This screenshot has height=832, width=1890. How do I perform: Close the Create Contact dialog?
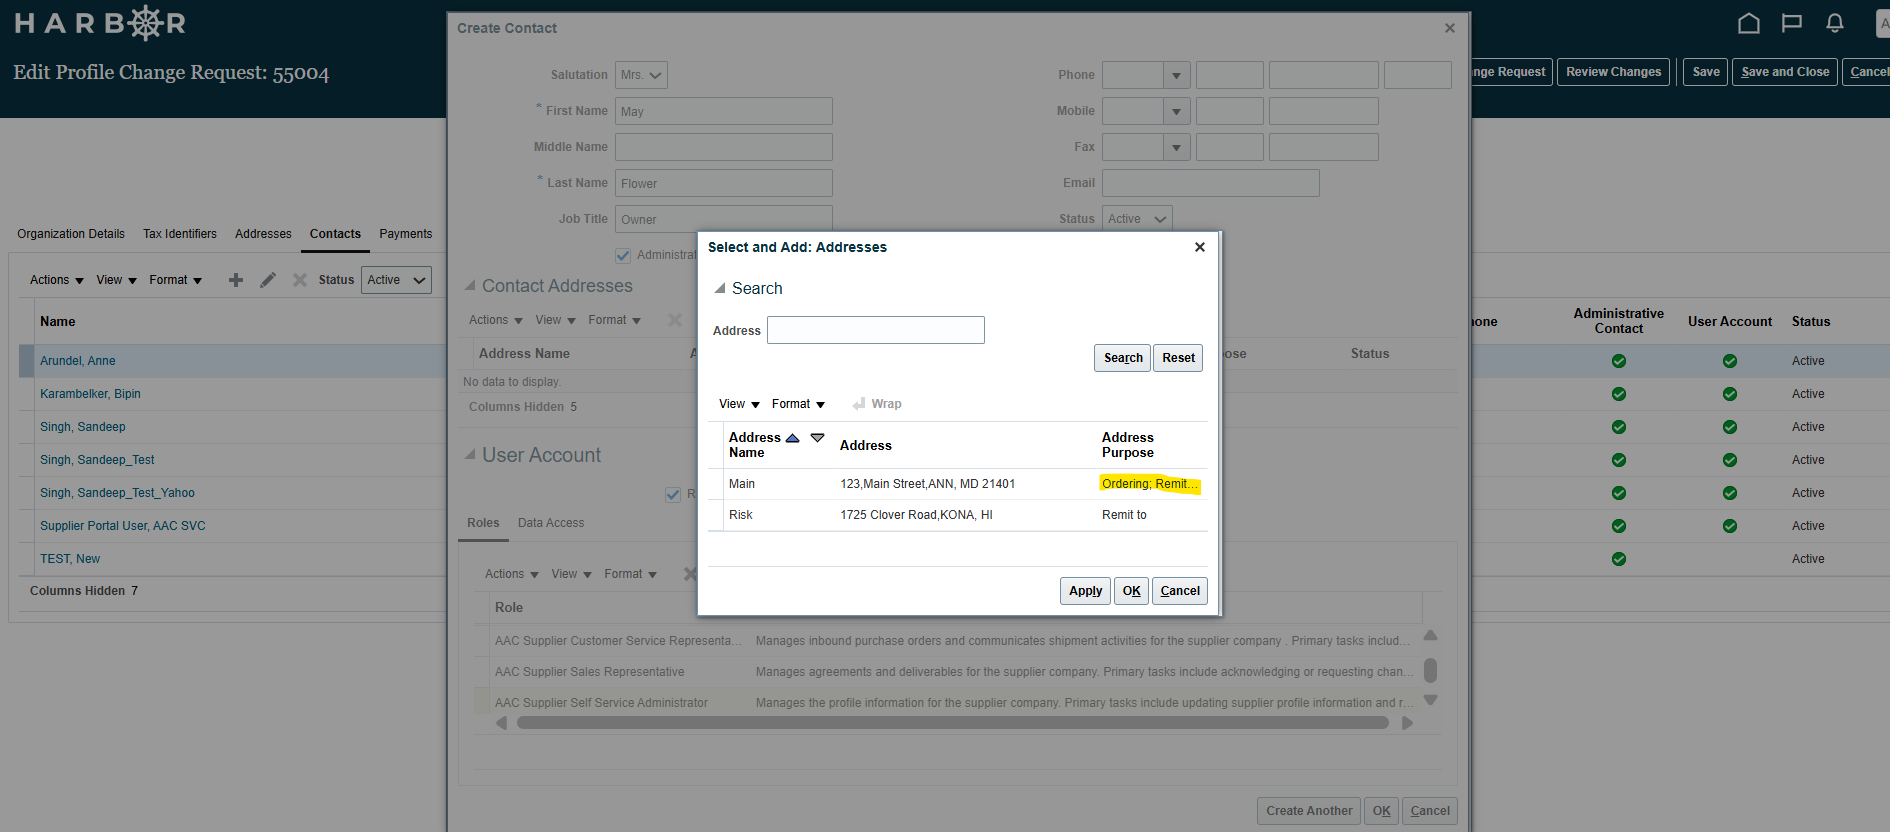tap(1450, 28)
